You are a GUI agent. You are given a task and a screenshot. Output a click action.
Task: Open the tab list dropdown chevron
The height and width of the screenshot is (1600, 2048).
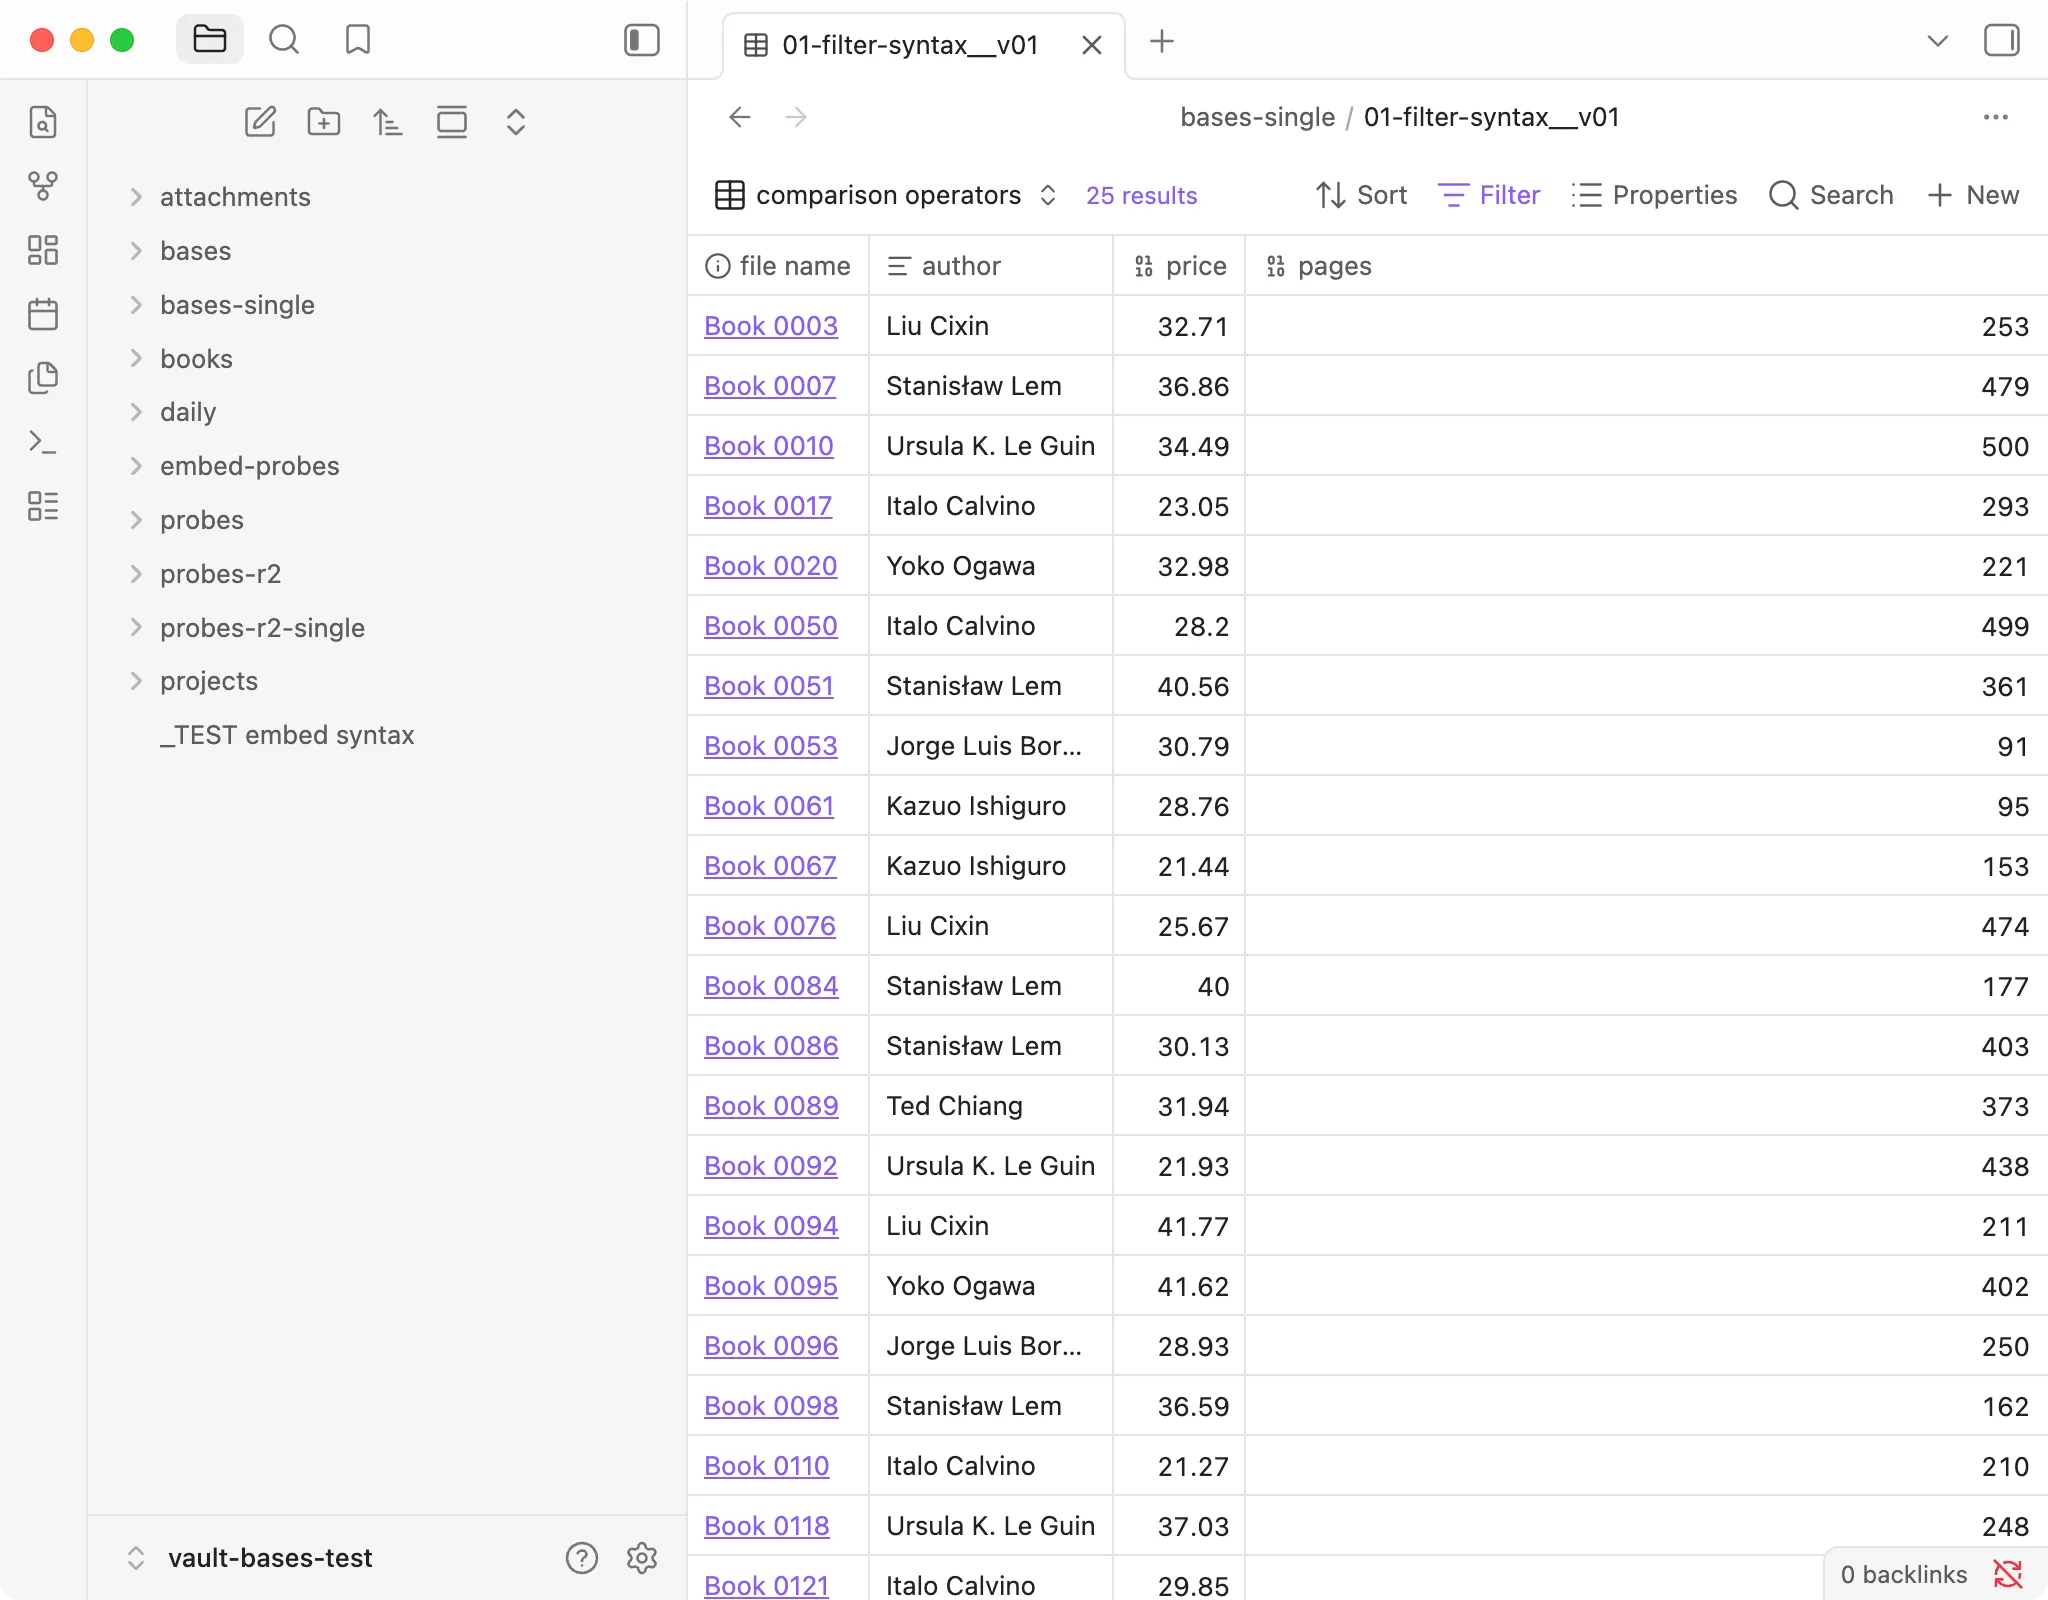pyautogui.click(x=1938, y=41)
